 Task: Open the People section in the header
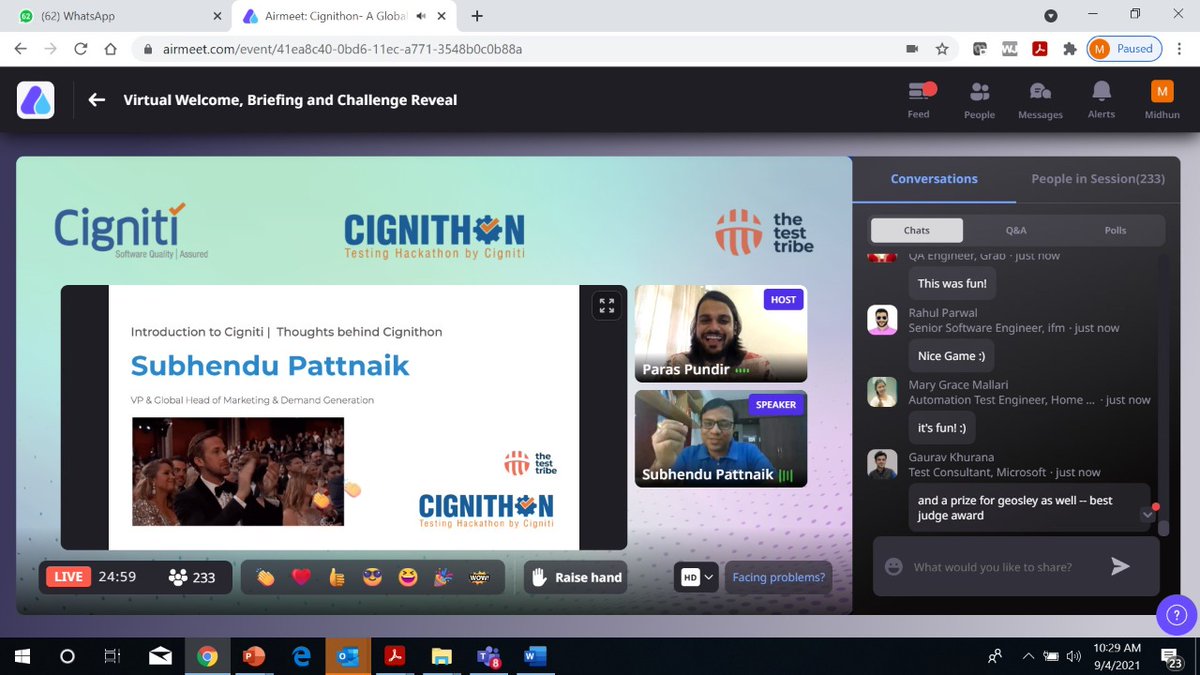[979, 92]
